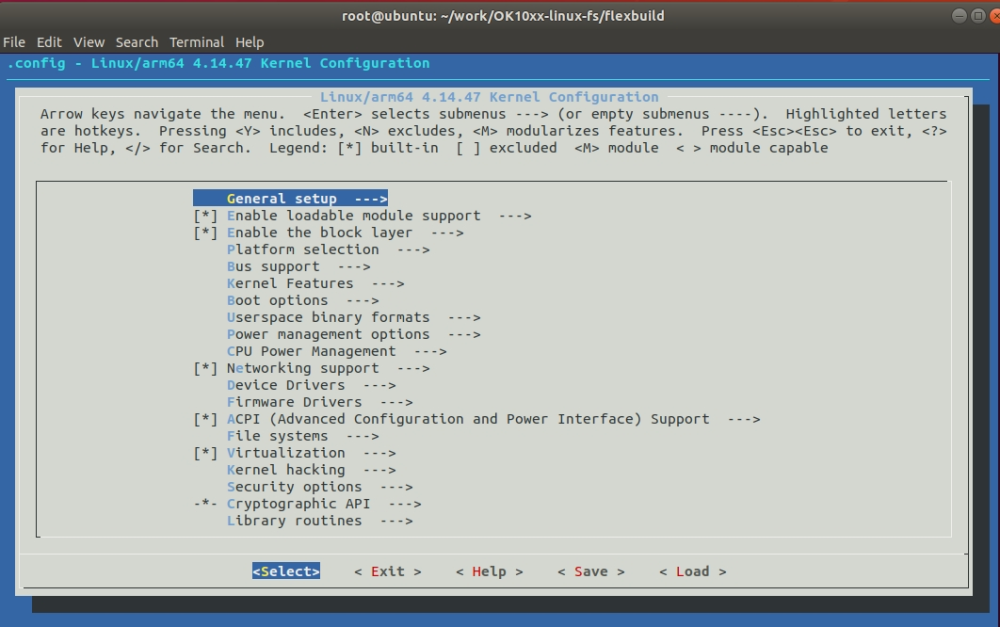Open the Platform selection entry
1000x627 pixels.
(327, 250)
